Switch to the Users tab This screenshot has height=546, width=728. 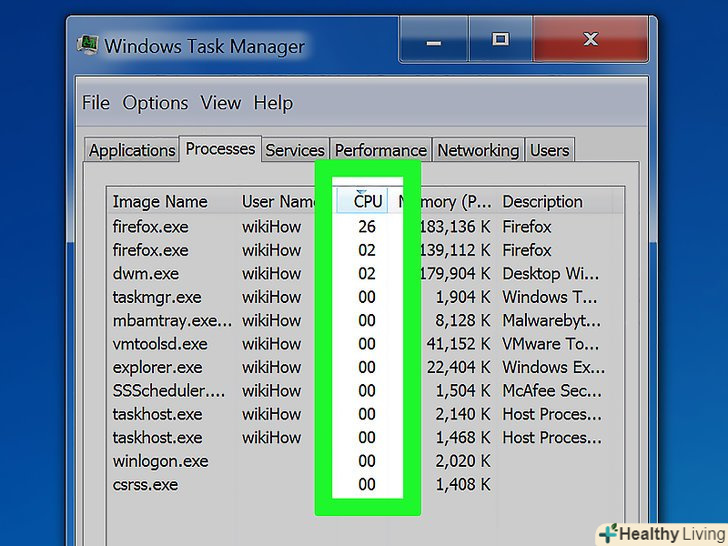(550, 150)
